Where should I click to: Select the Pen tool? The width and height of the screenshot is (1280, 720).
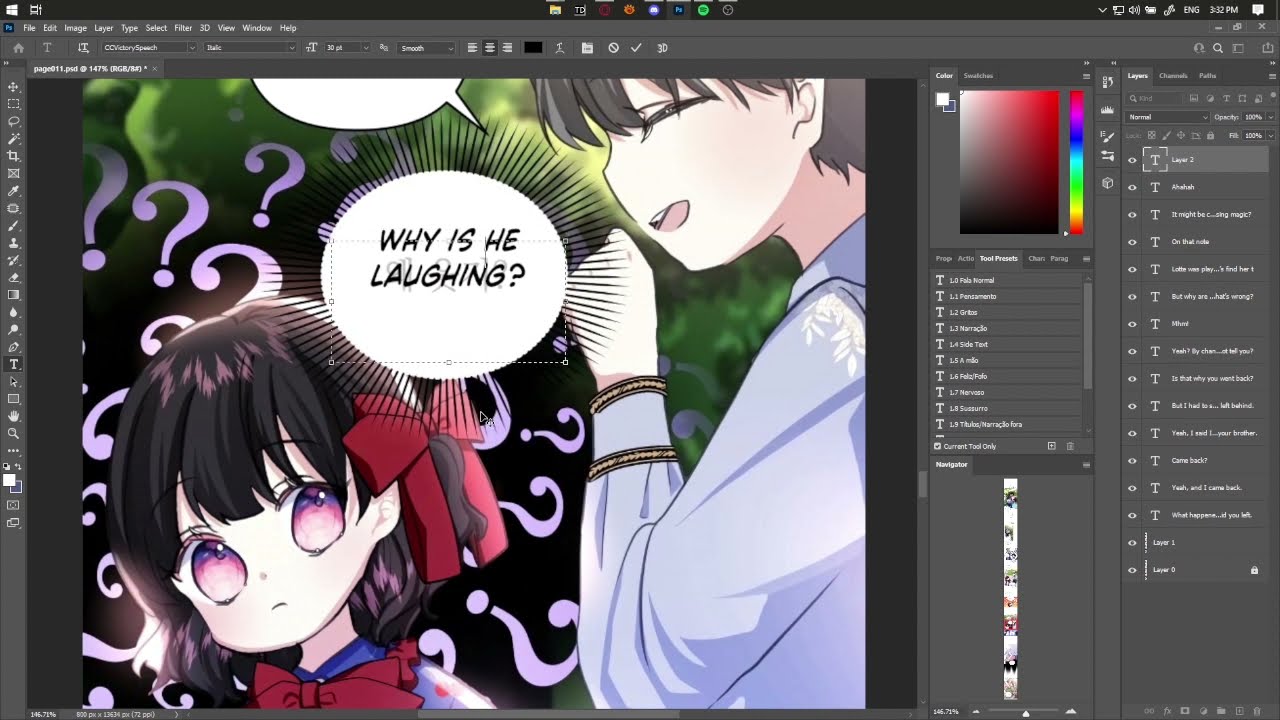click(x=14, y=347)
